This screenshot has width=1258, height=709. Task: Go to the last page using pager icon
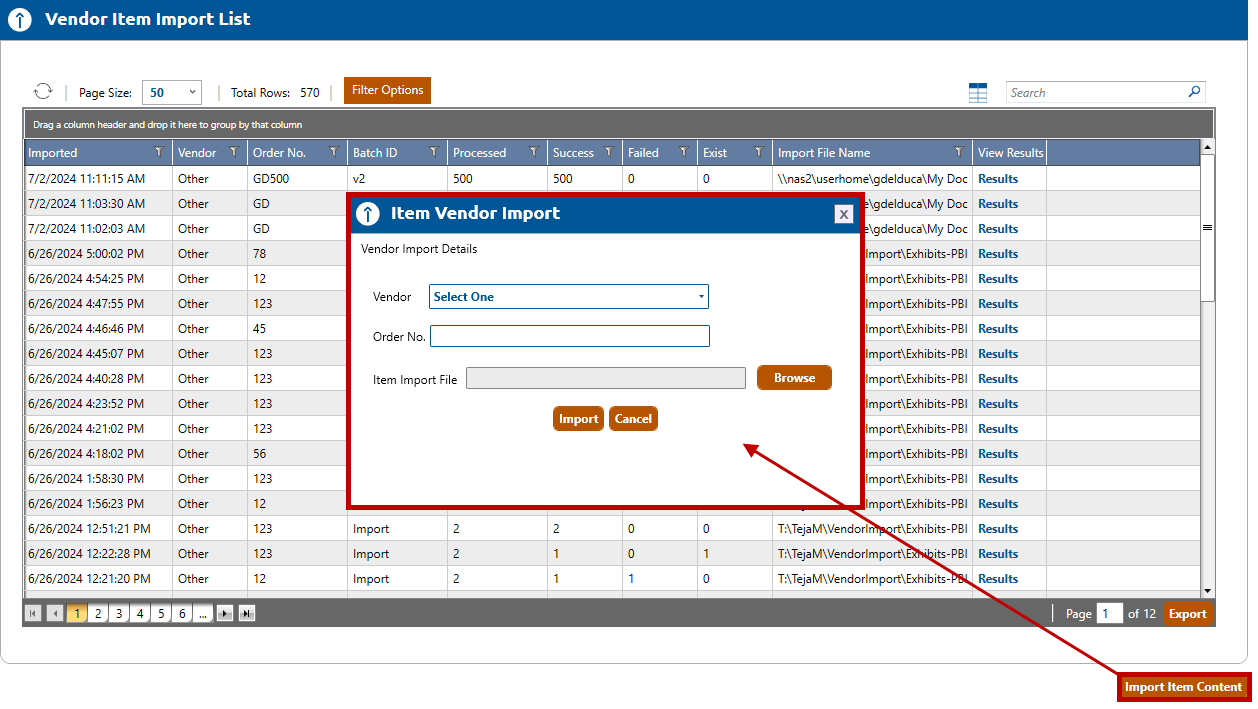click(x=247, y=614)
